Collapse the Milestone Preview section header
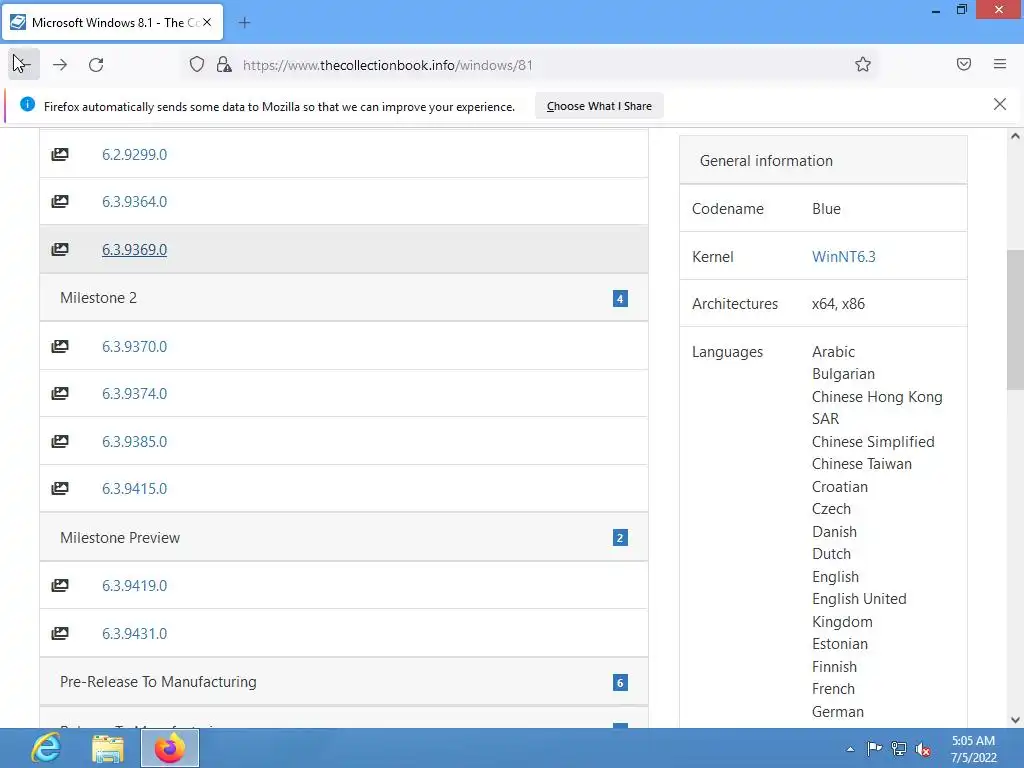Image resolution: width=1024 pixels, height=768 pixels. (344, 537)
